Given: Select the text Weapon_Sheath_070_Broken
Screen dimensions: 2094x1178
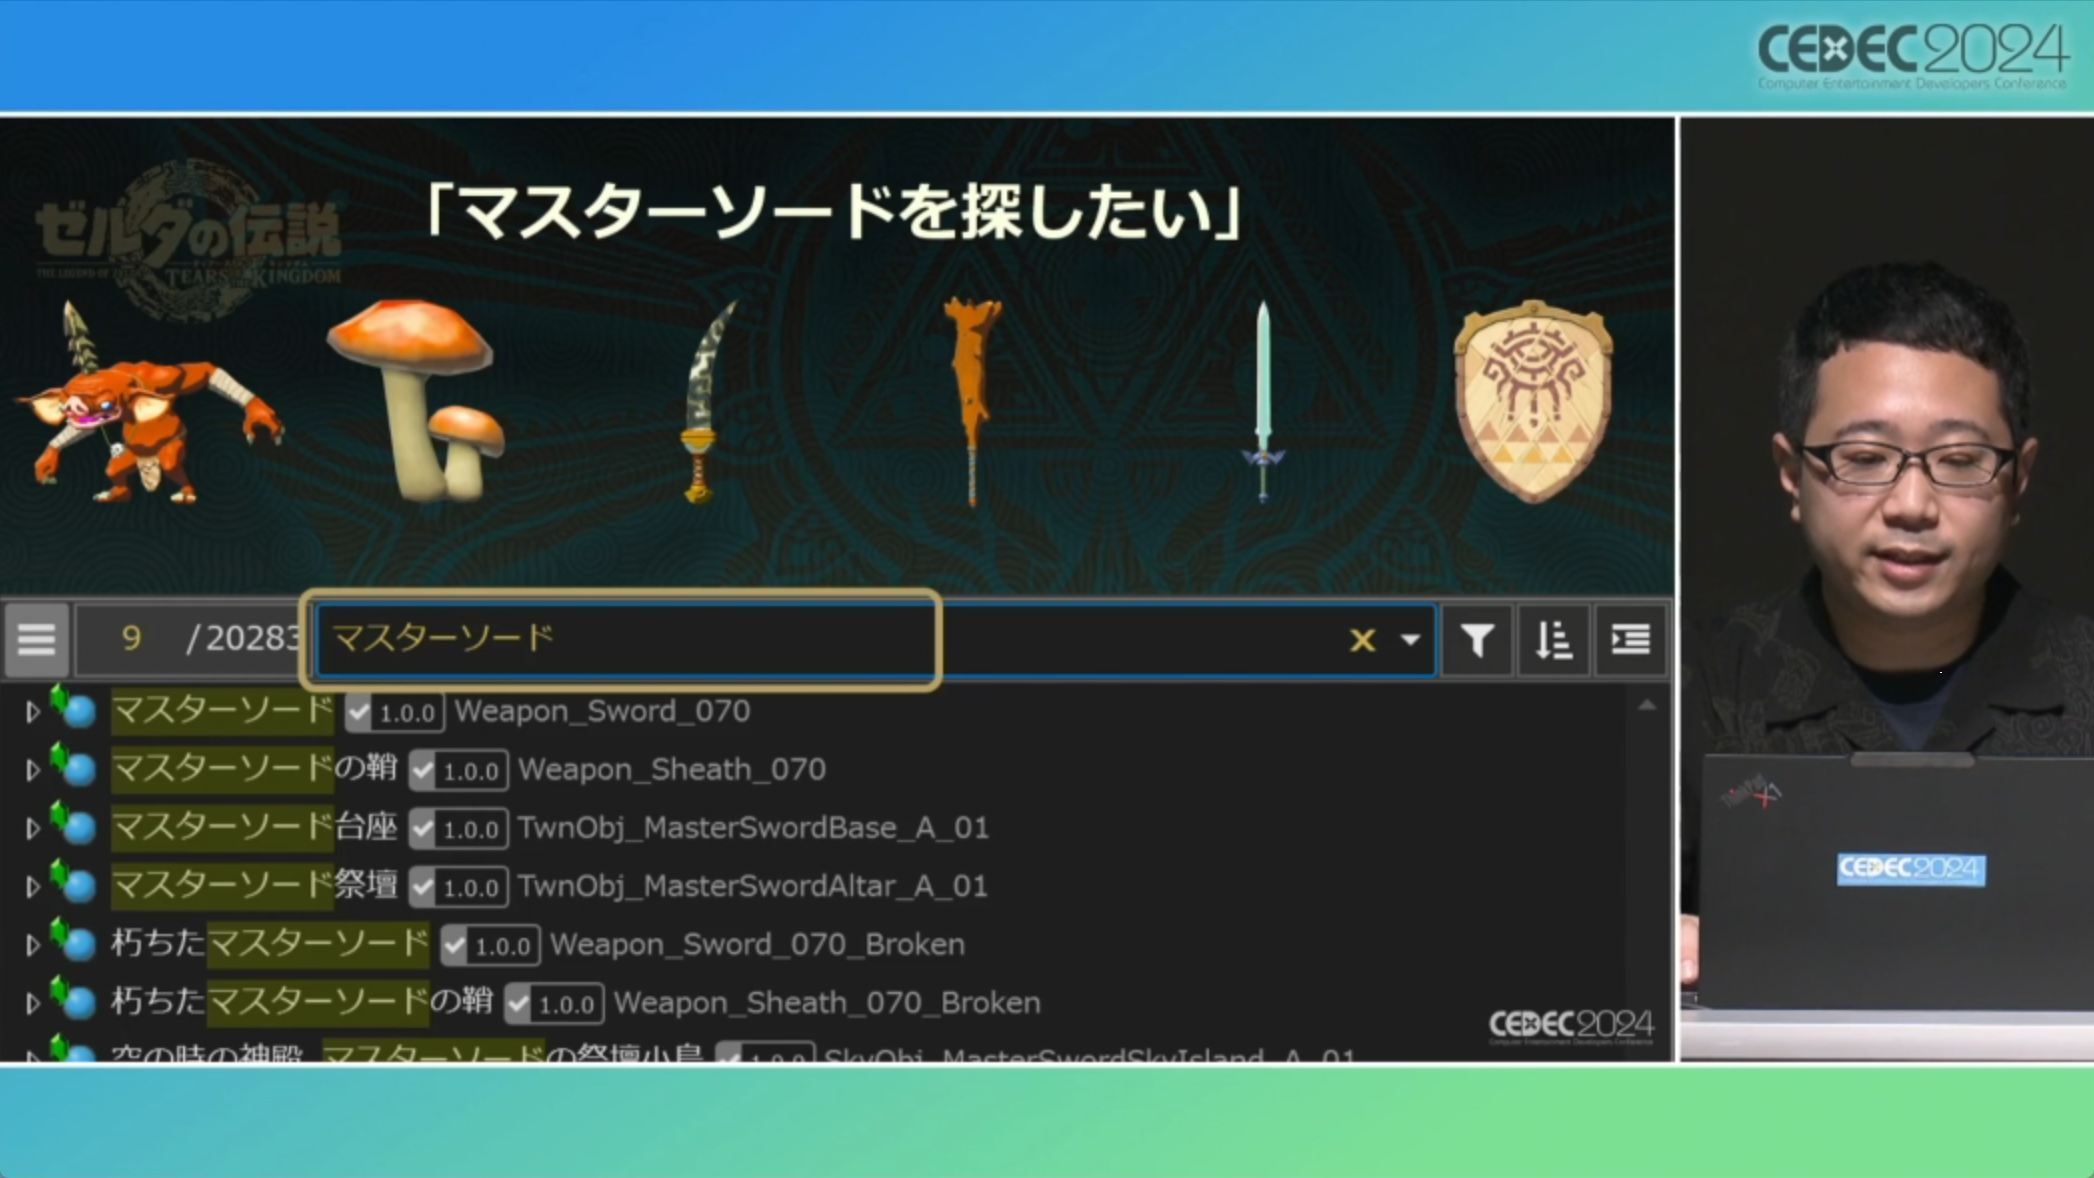Looking at the screenshot, I should 827,1002.
